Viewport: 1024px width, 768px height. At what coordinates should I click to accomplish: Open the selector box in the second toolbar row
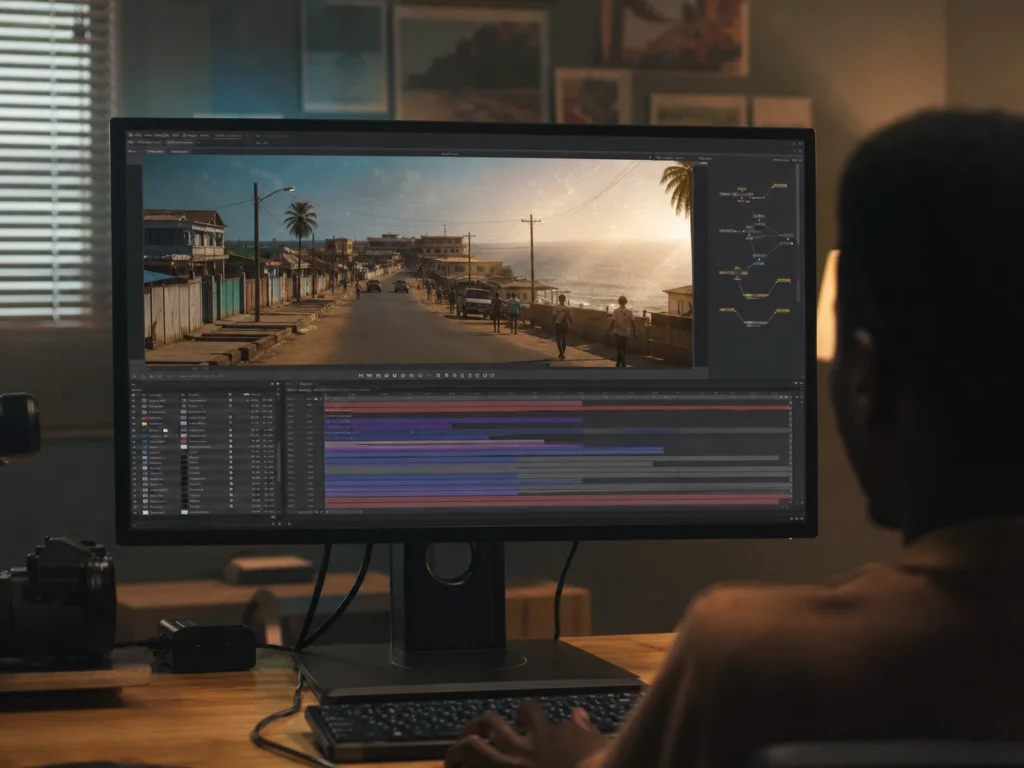[x=180, y=142]
